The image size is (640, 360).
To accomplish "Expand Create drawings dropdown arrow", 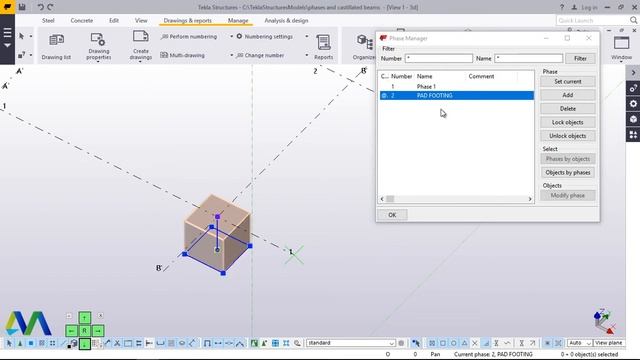I will (x=140, y=61).
